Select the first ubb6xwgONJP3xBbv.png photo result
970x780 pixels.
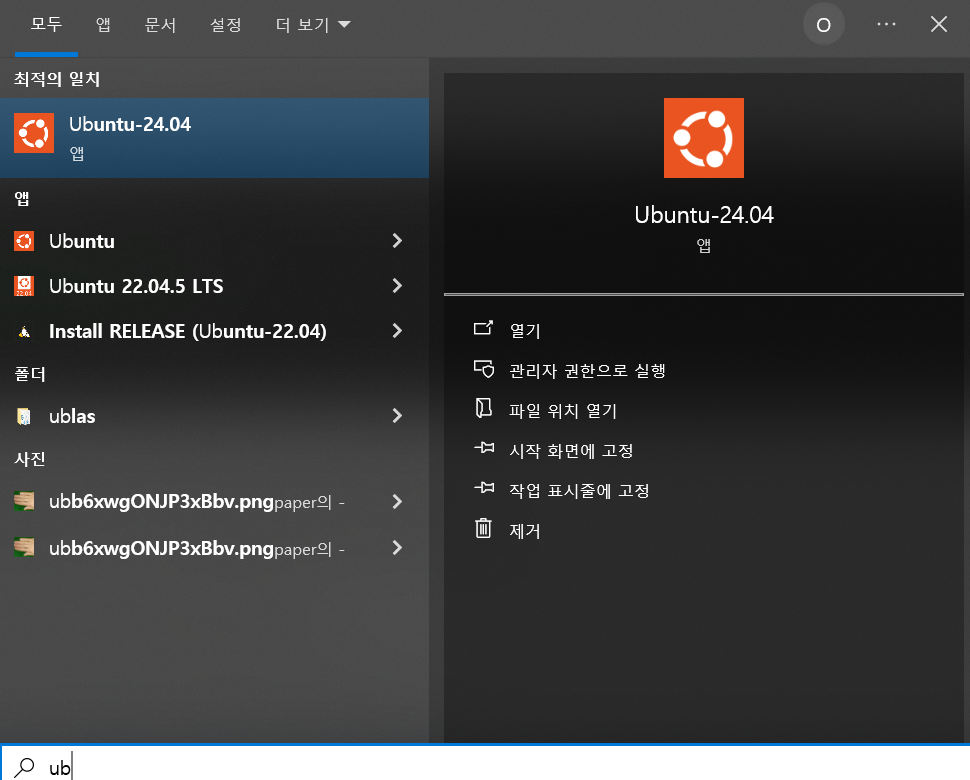click(x=214, y=502)
